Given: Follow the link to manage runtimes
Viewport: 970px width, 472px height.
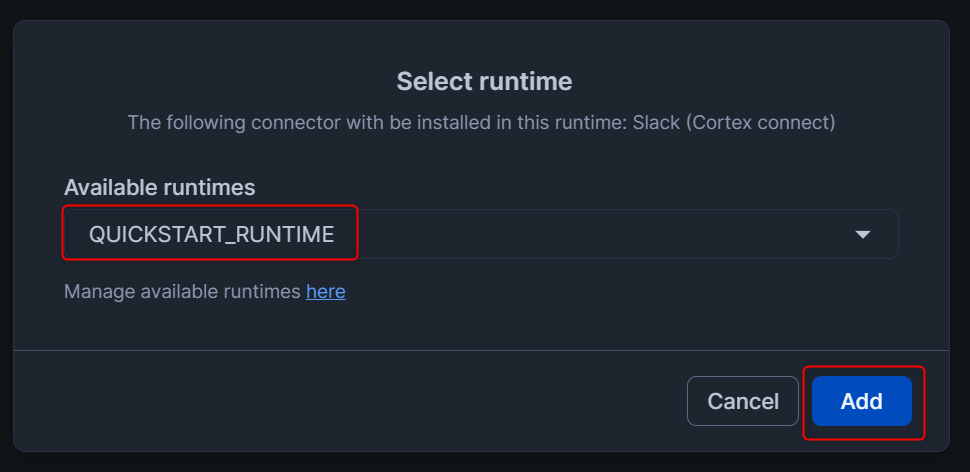Looking at the screenshot, I should 325,292.
